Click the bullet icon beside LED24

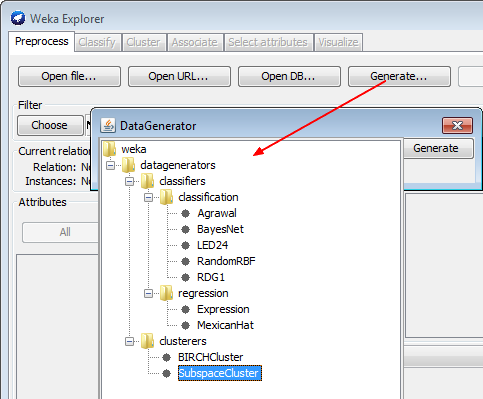point(186,245)
